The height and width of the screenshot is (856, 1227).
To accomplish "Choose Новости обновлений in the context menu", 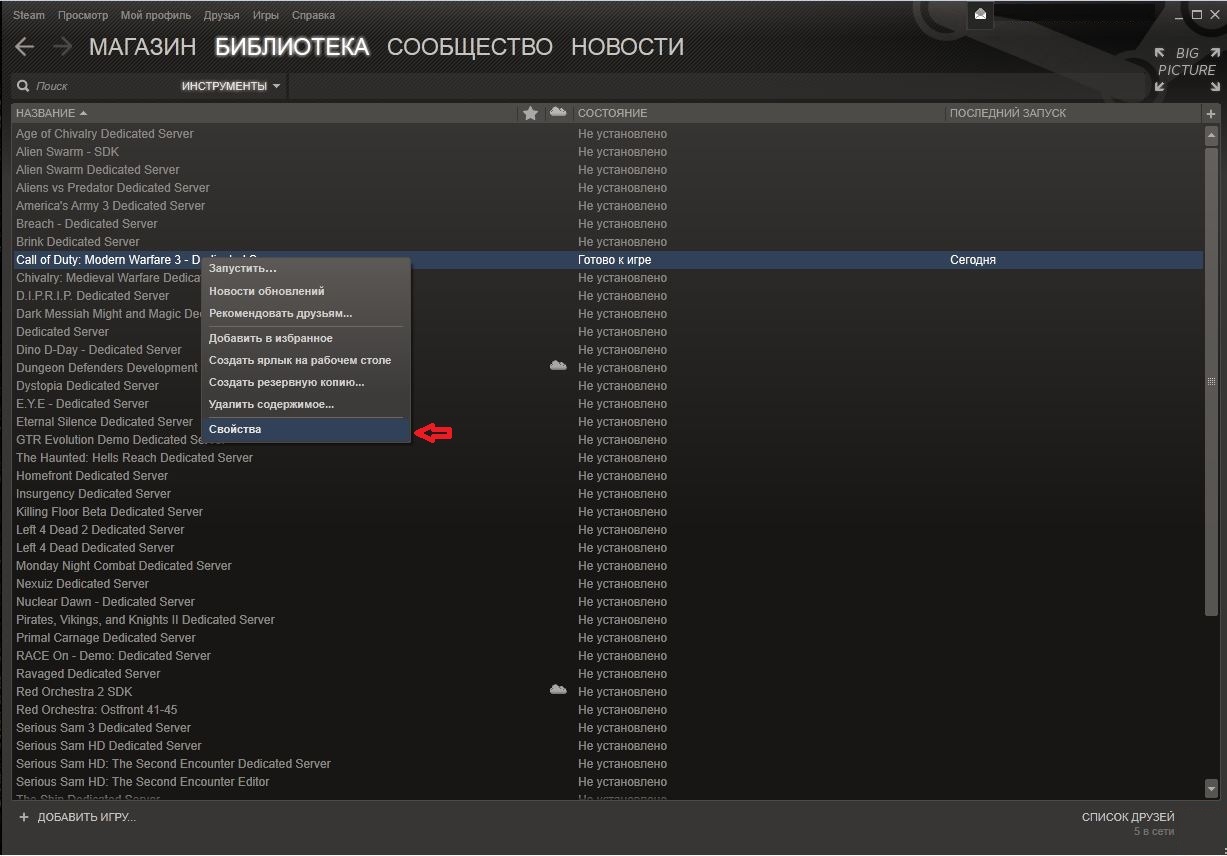I will (306, 291).
